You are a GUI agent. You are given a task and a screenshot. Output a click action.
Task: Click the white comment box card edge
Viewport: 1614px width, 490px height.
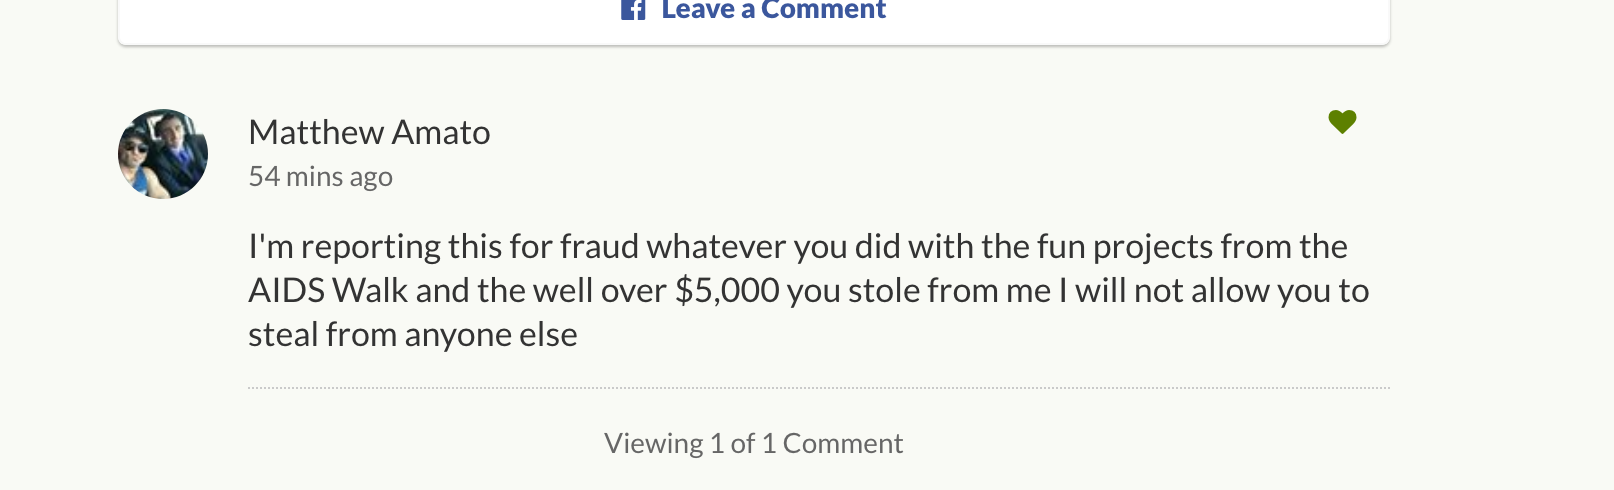click(753, 42)
